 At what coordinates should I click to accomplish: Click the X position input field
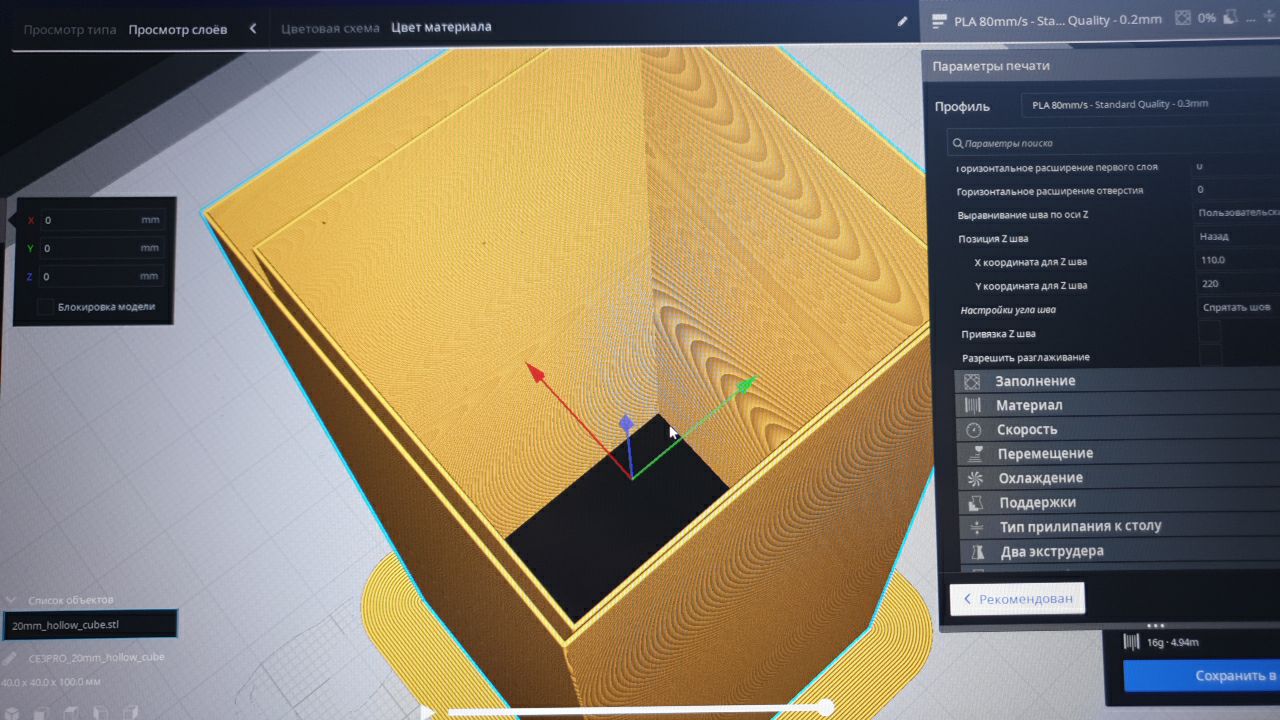[101, 220]
